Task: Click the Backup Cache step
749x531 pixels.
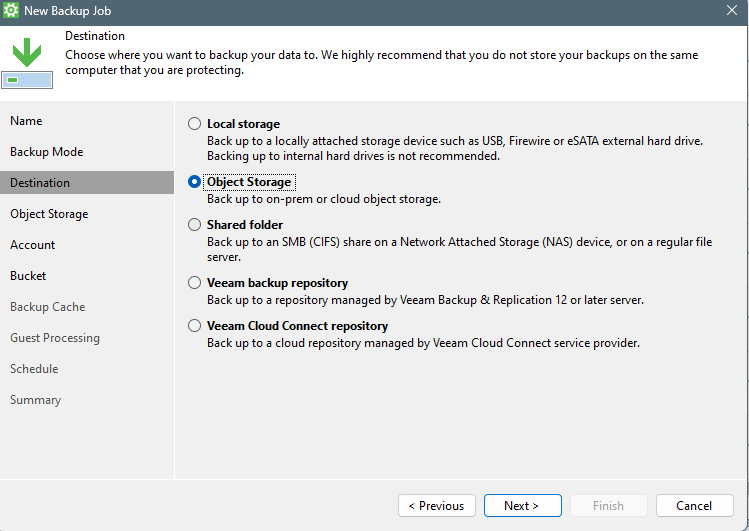Action: pos(47,307)
